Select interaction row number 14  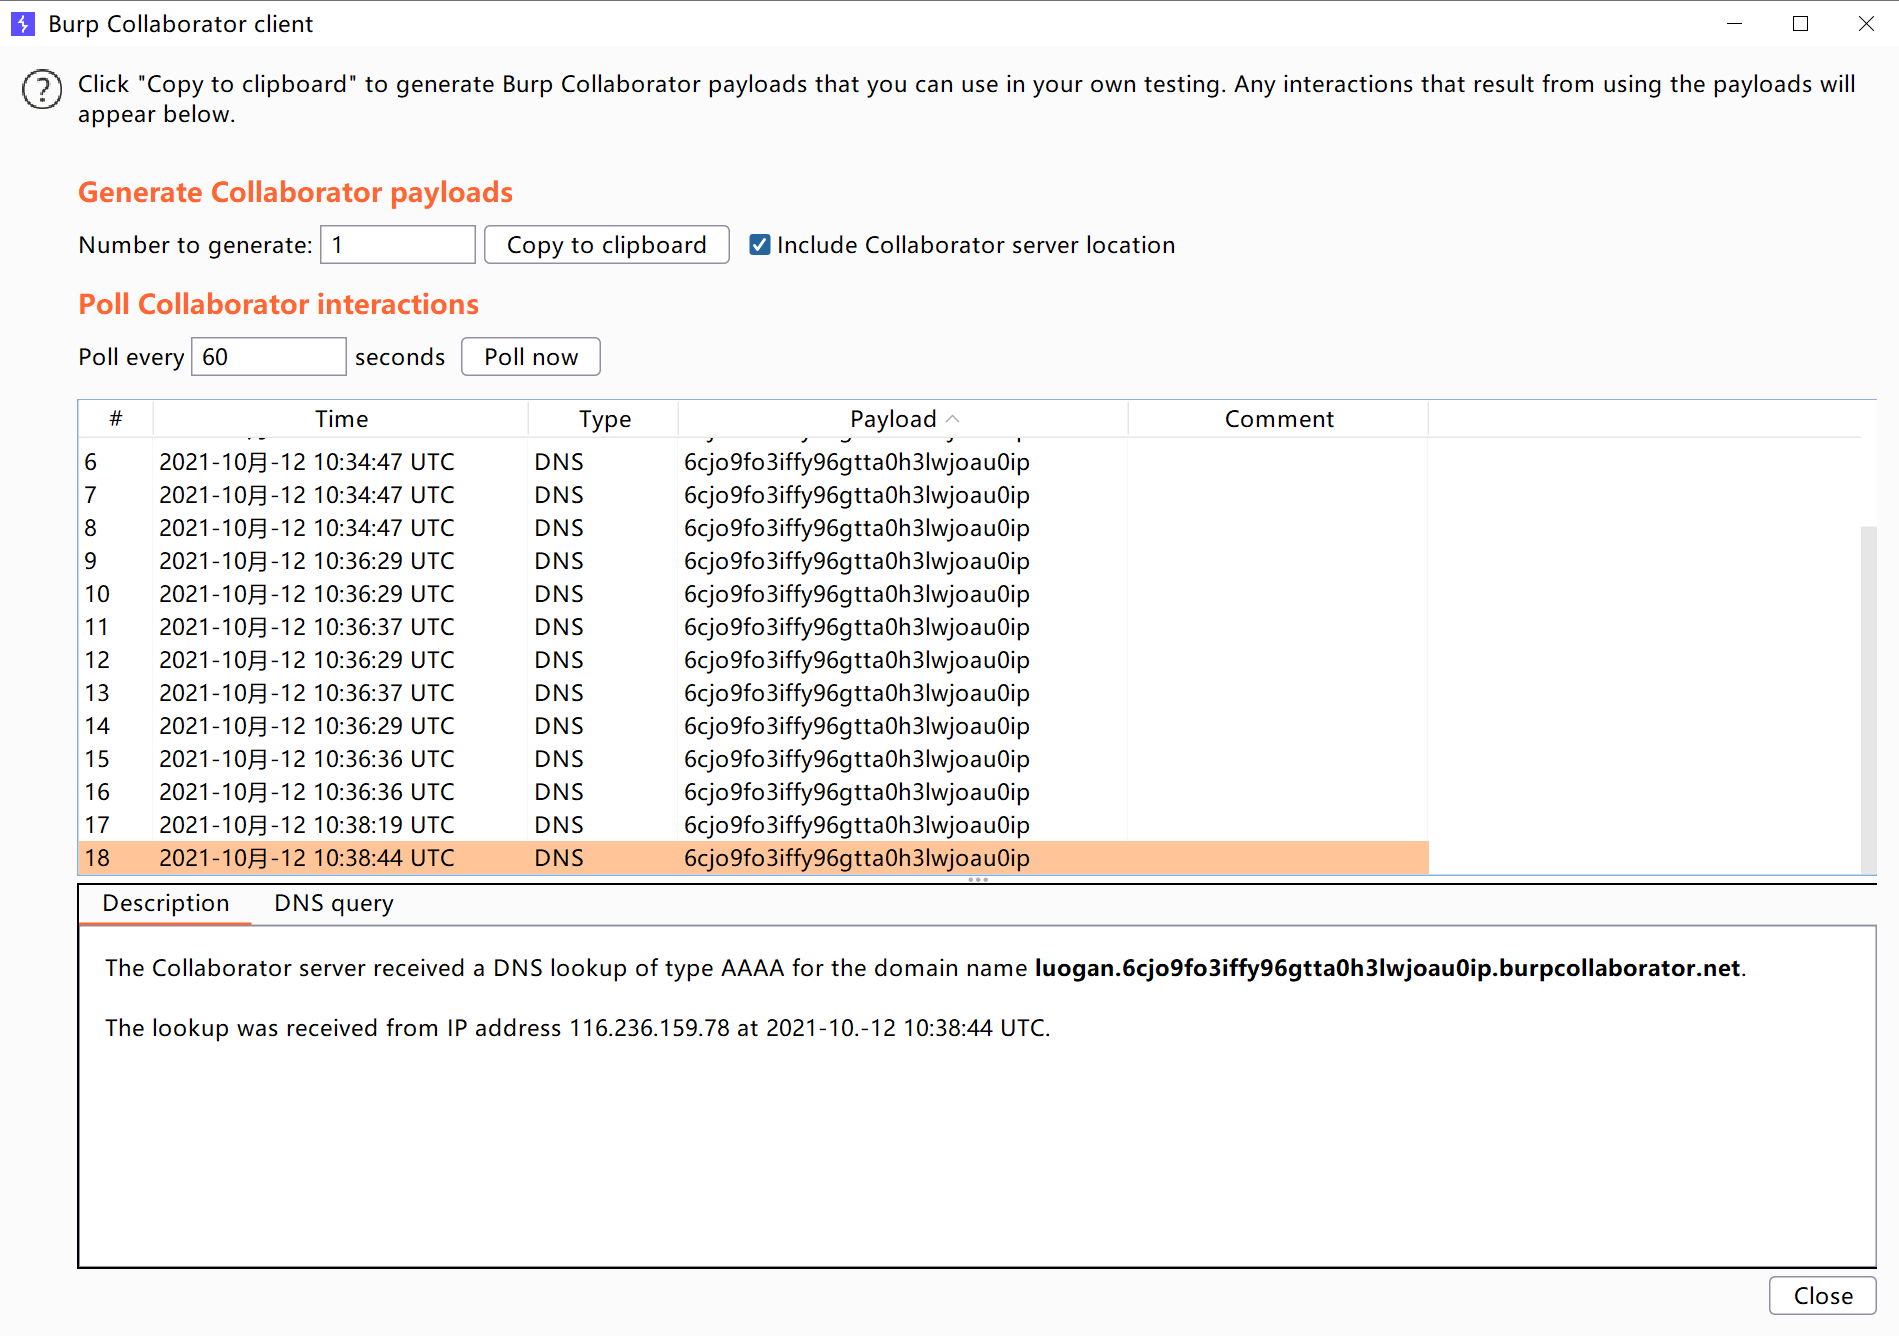point(753,726)
